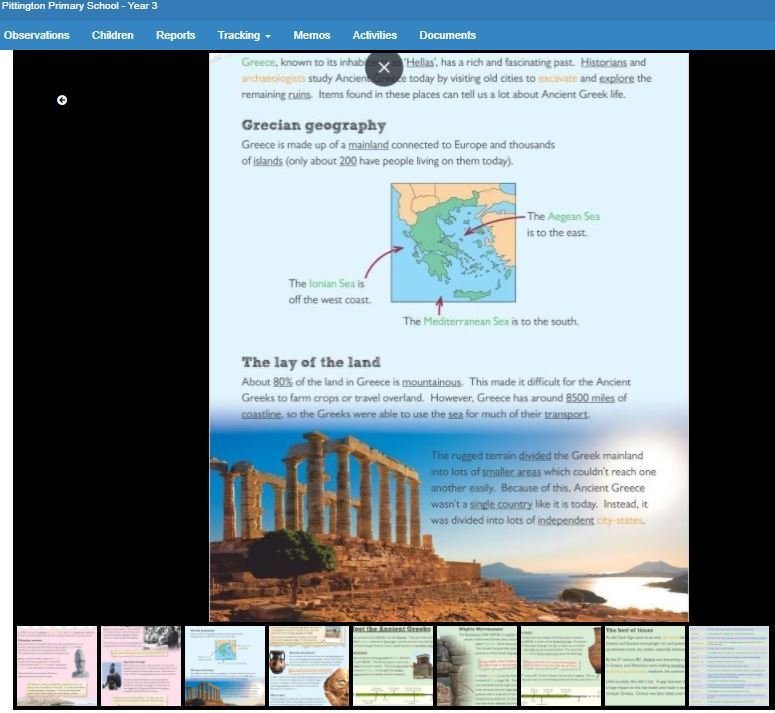Expand the Tracking dropdown menu
The height and width of the screenshot is (713, 775).
244,35
